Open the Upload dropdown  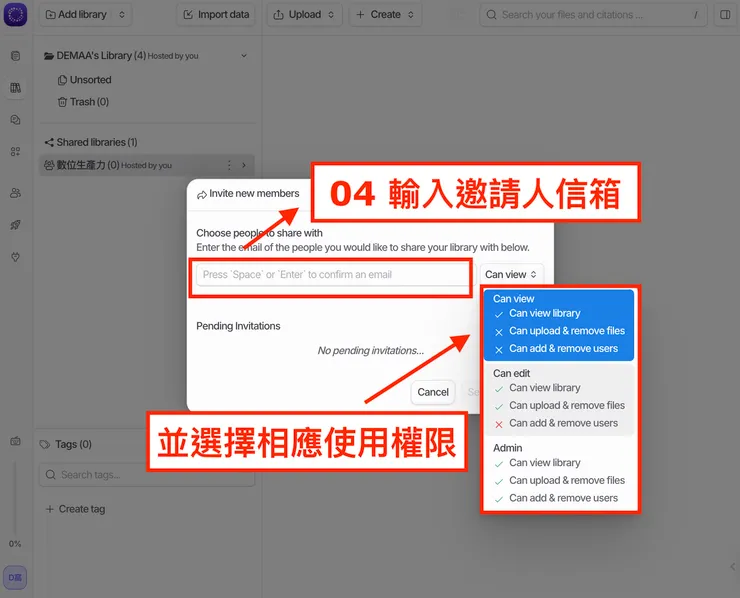[x=304, y=15]
